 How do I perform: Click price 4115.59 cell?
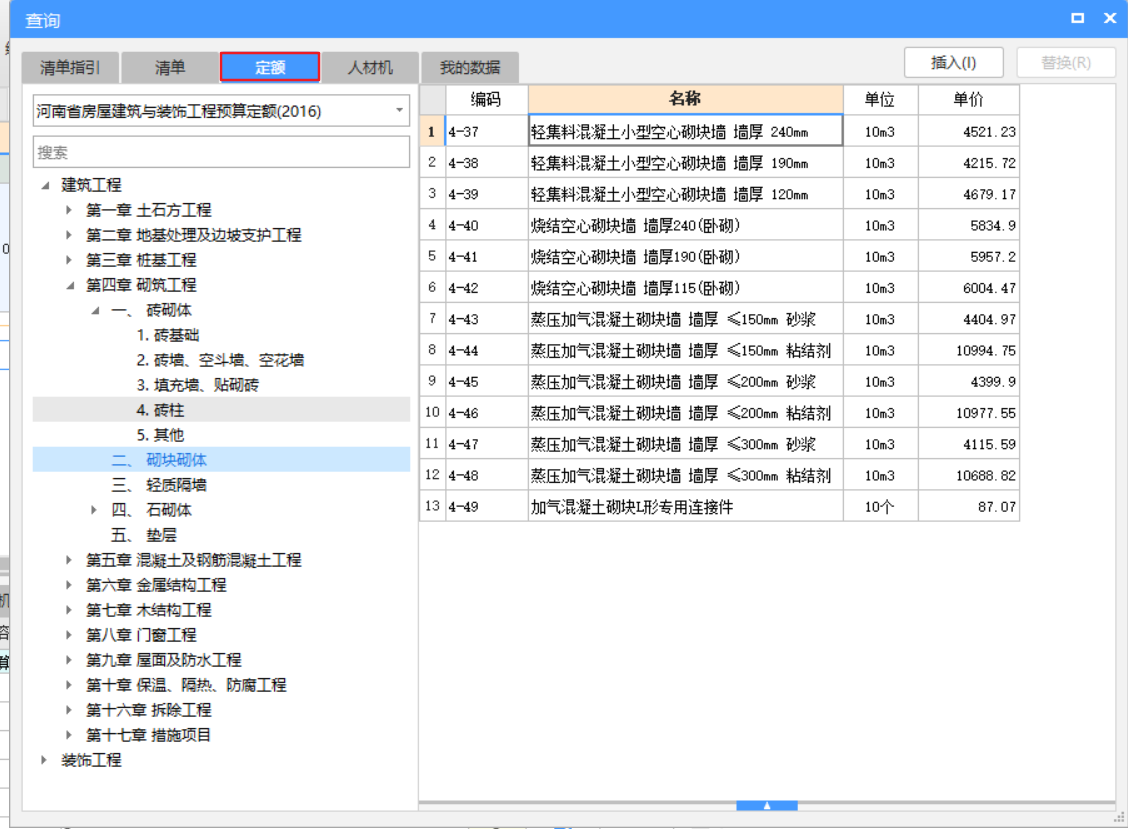968,445
